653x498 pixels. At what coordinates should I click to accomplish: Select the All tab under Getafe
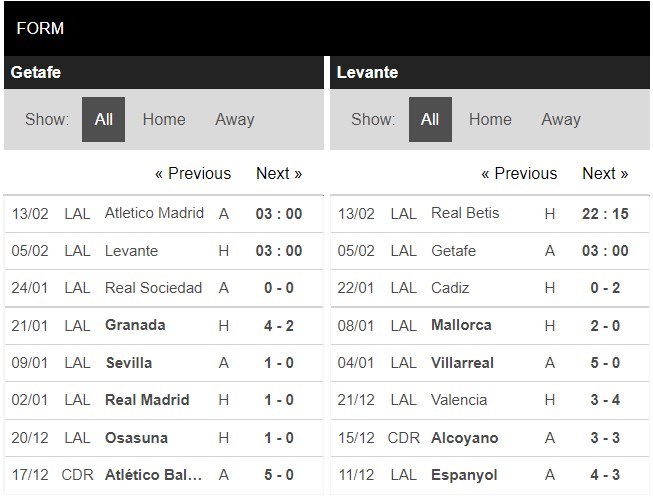click(103, 120)
